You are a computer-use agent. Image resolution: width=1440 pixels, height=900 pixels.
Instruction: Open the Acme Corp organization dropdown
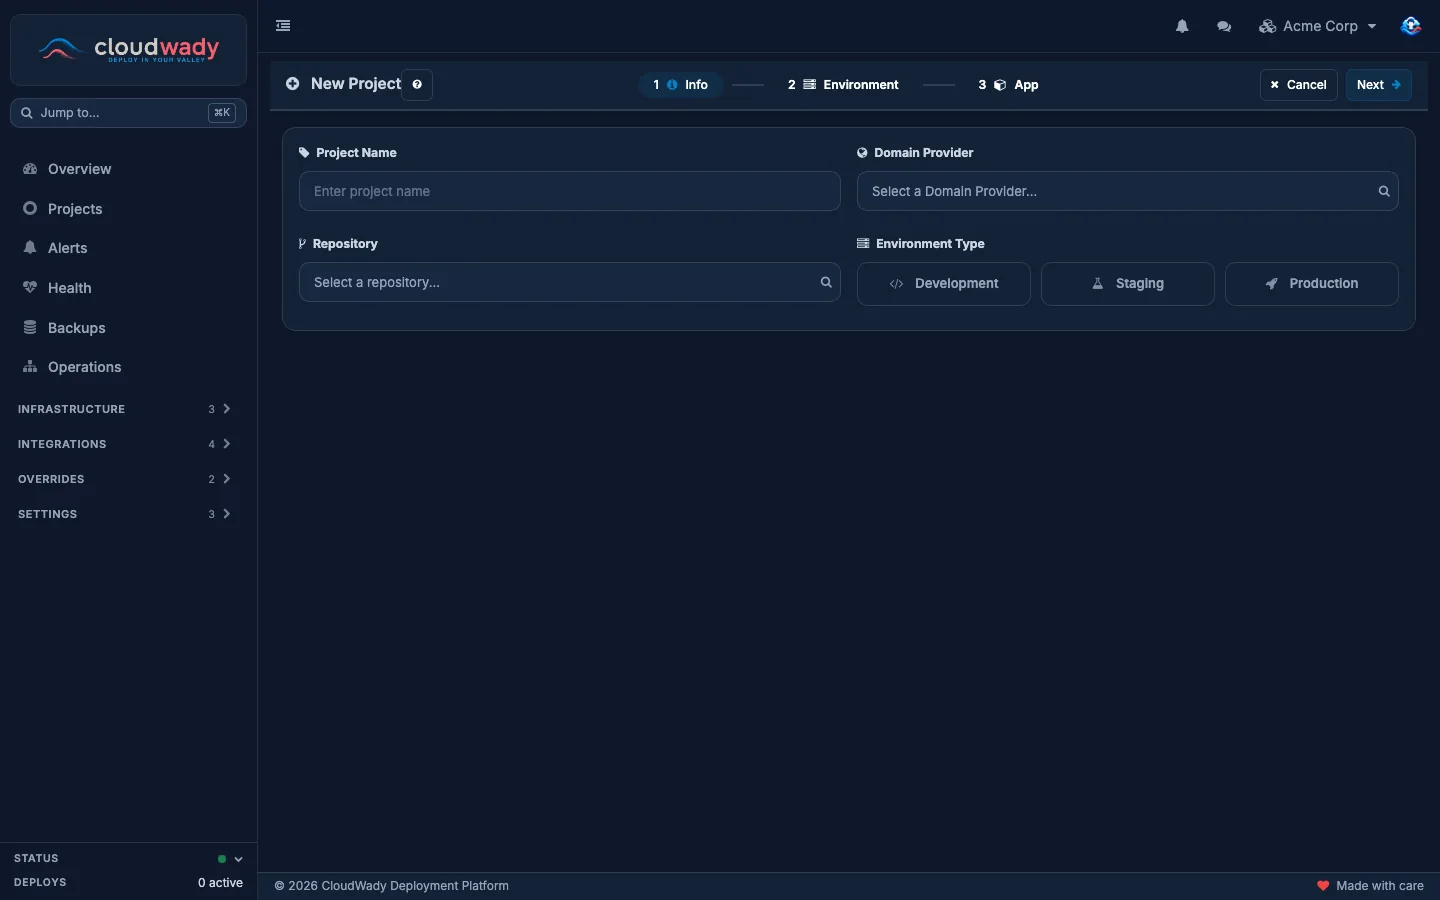pos(1318,26)
